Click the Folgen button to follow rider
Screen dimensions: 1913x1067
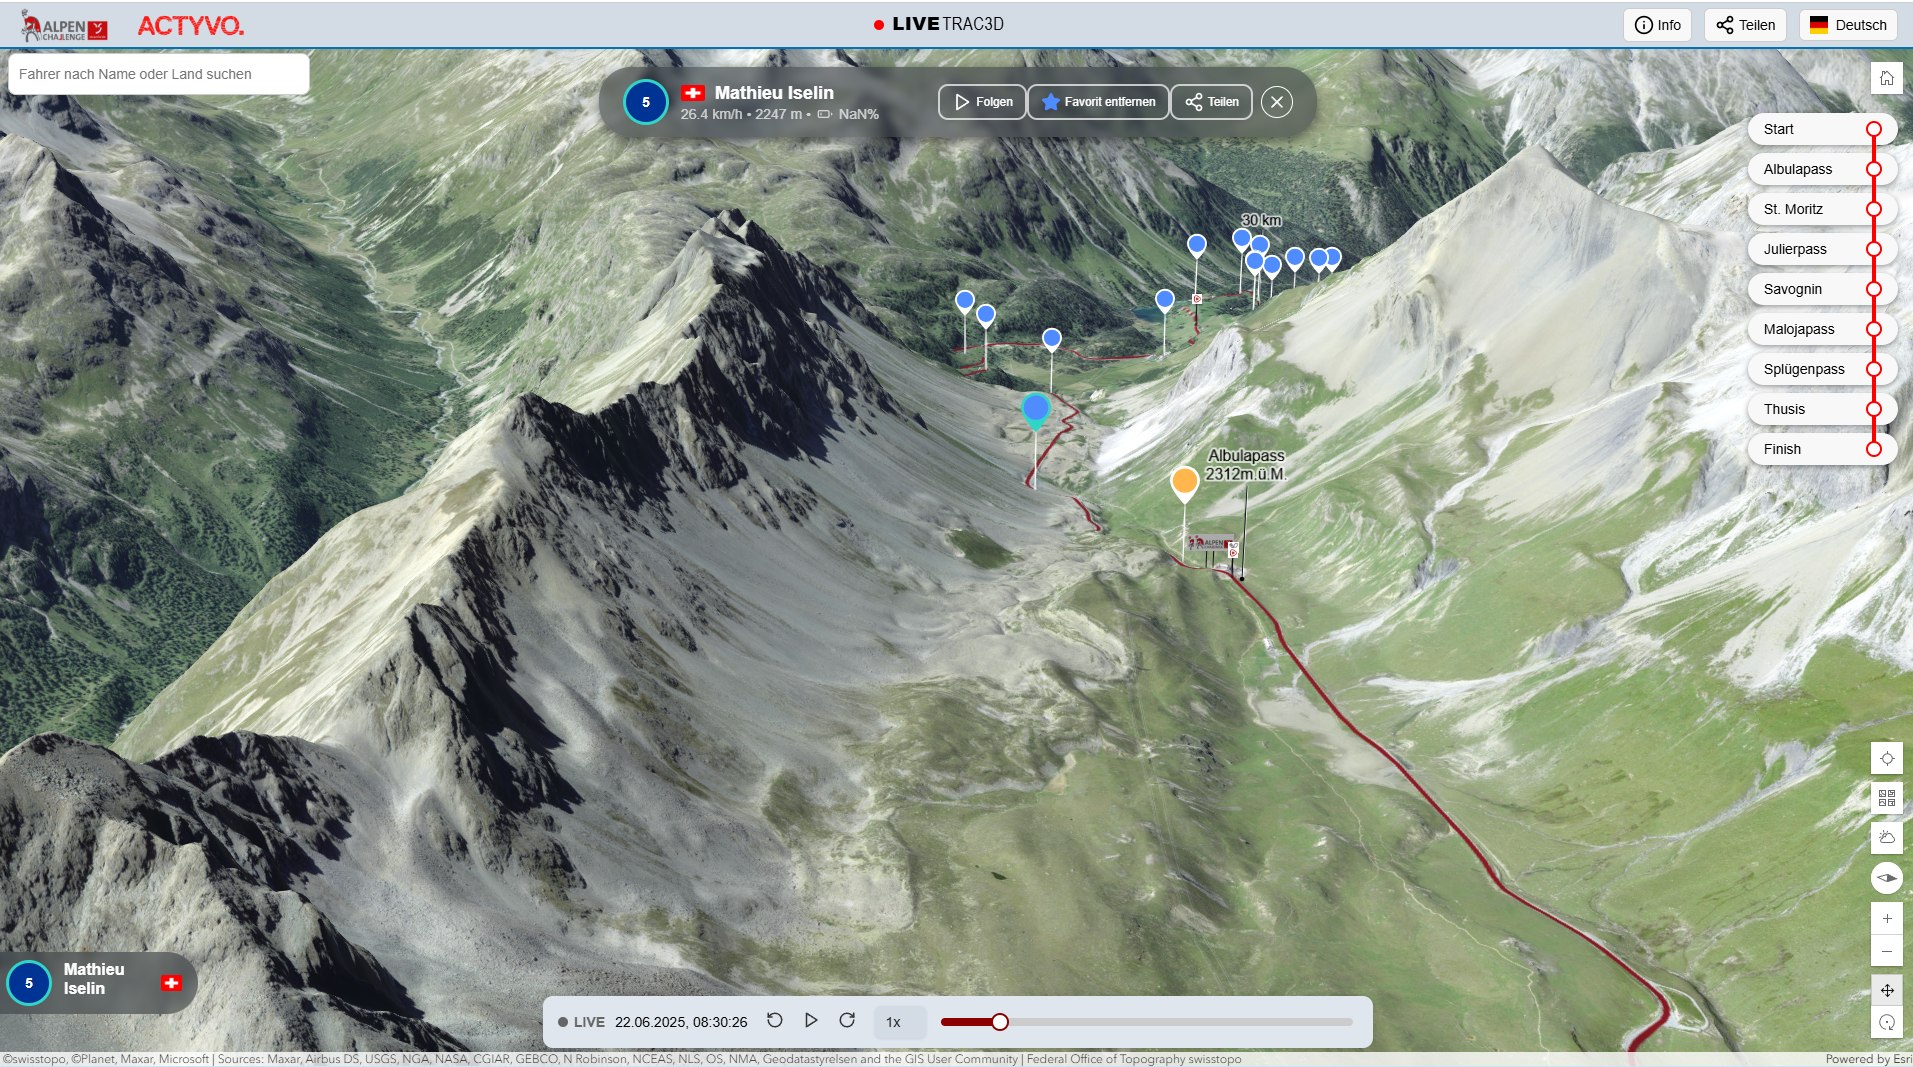pos(982,102)
